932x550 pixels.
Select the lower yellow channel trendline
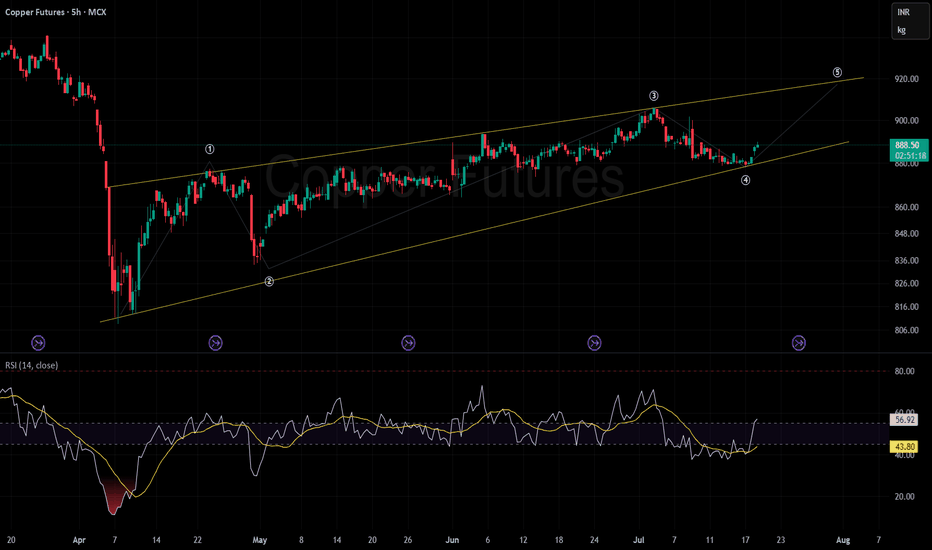click(474, 232)
